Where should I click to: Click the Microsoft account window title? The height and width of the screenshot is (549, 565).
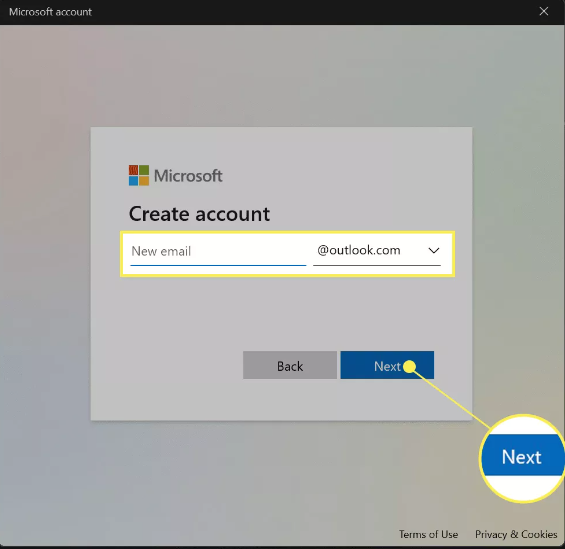coord(50,12)
